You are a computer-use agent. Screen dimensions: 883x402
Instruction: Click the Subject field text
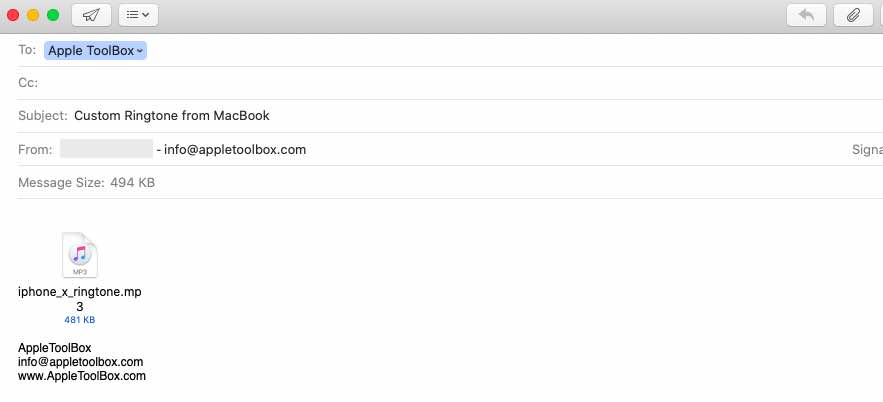click(x=171, y=116)
